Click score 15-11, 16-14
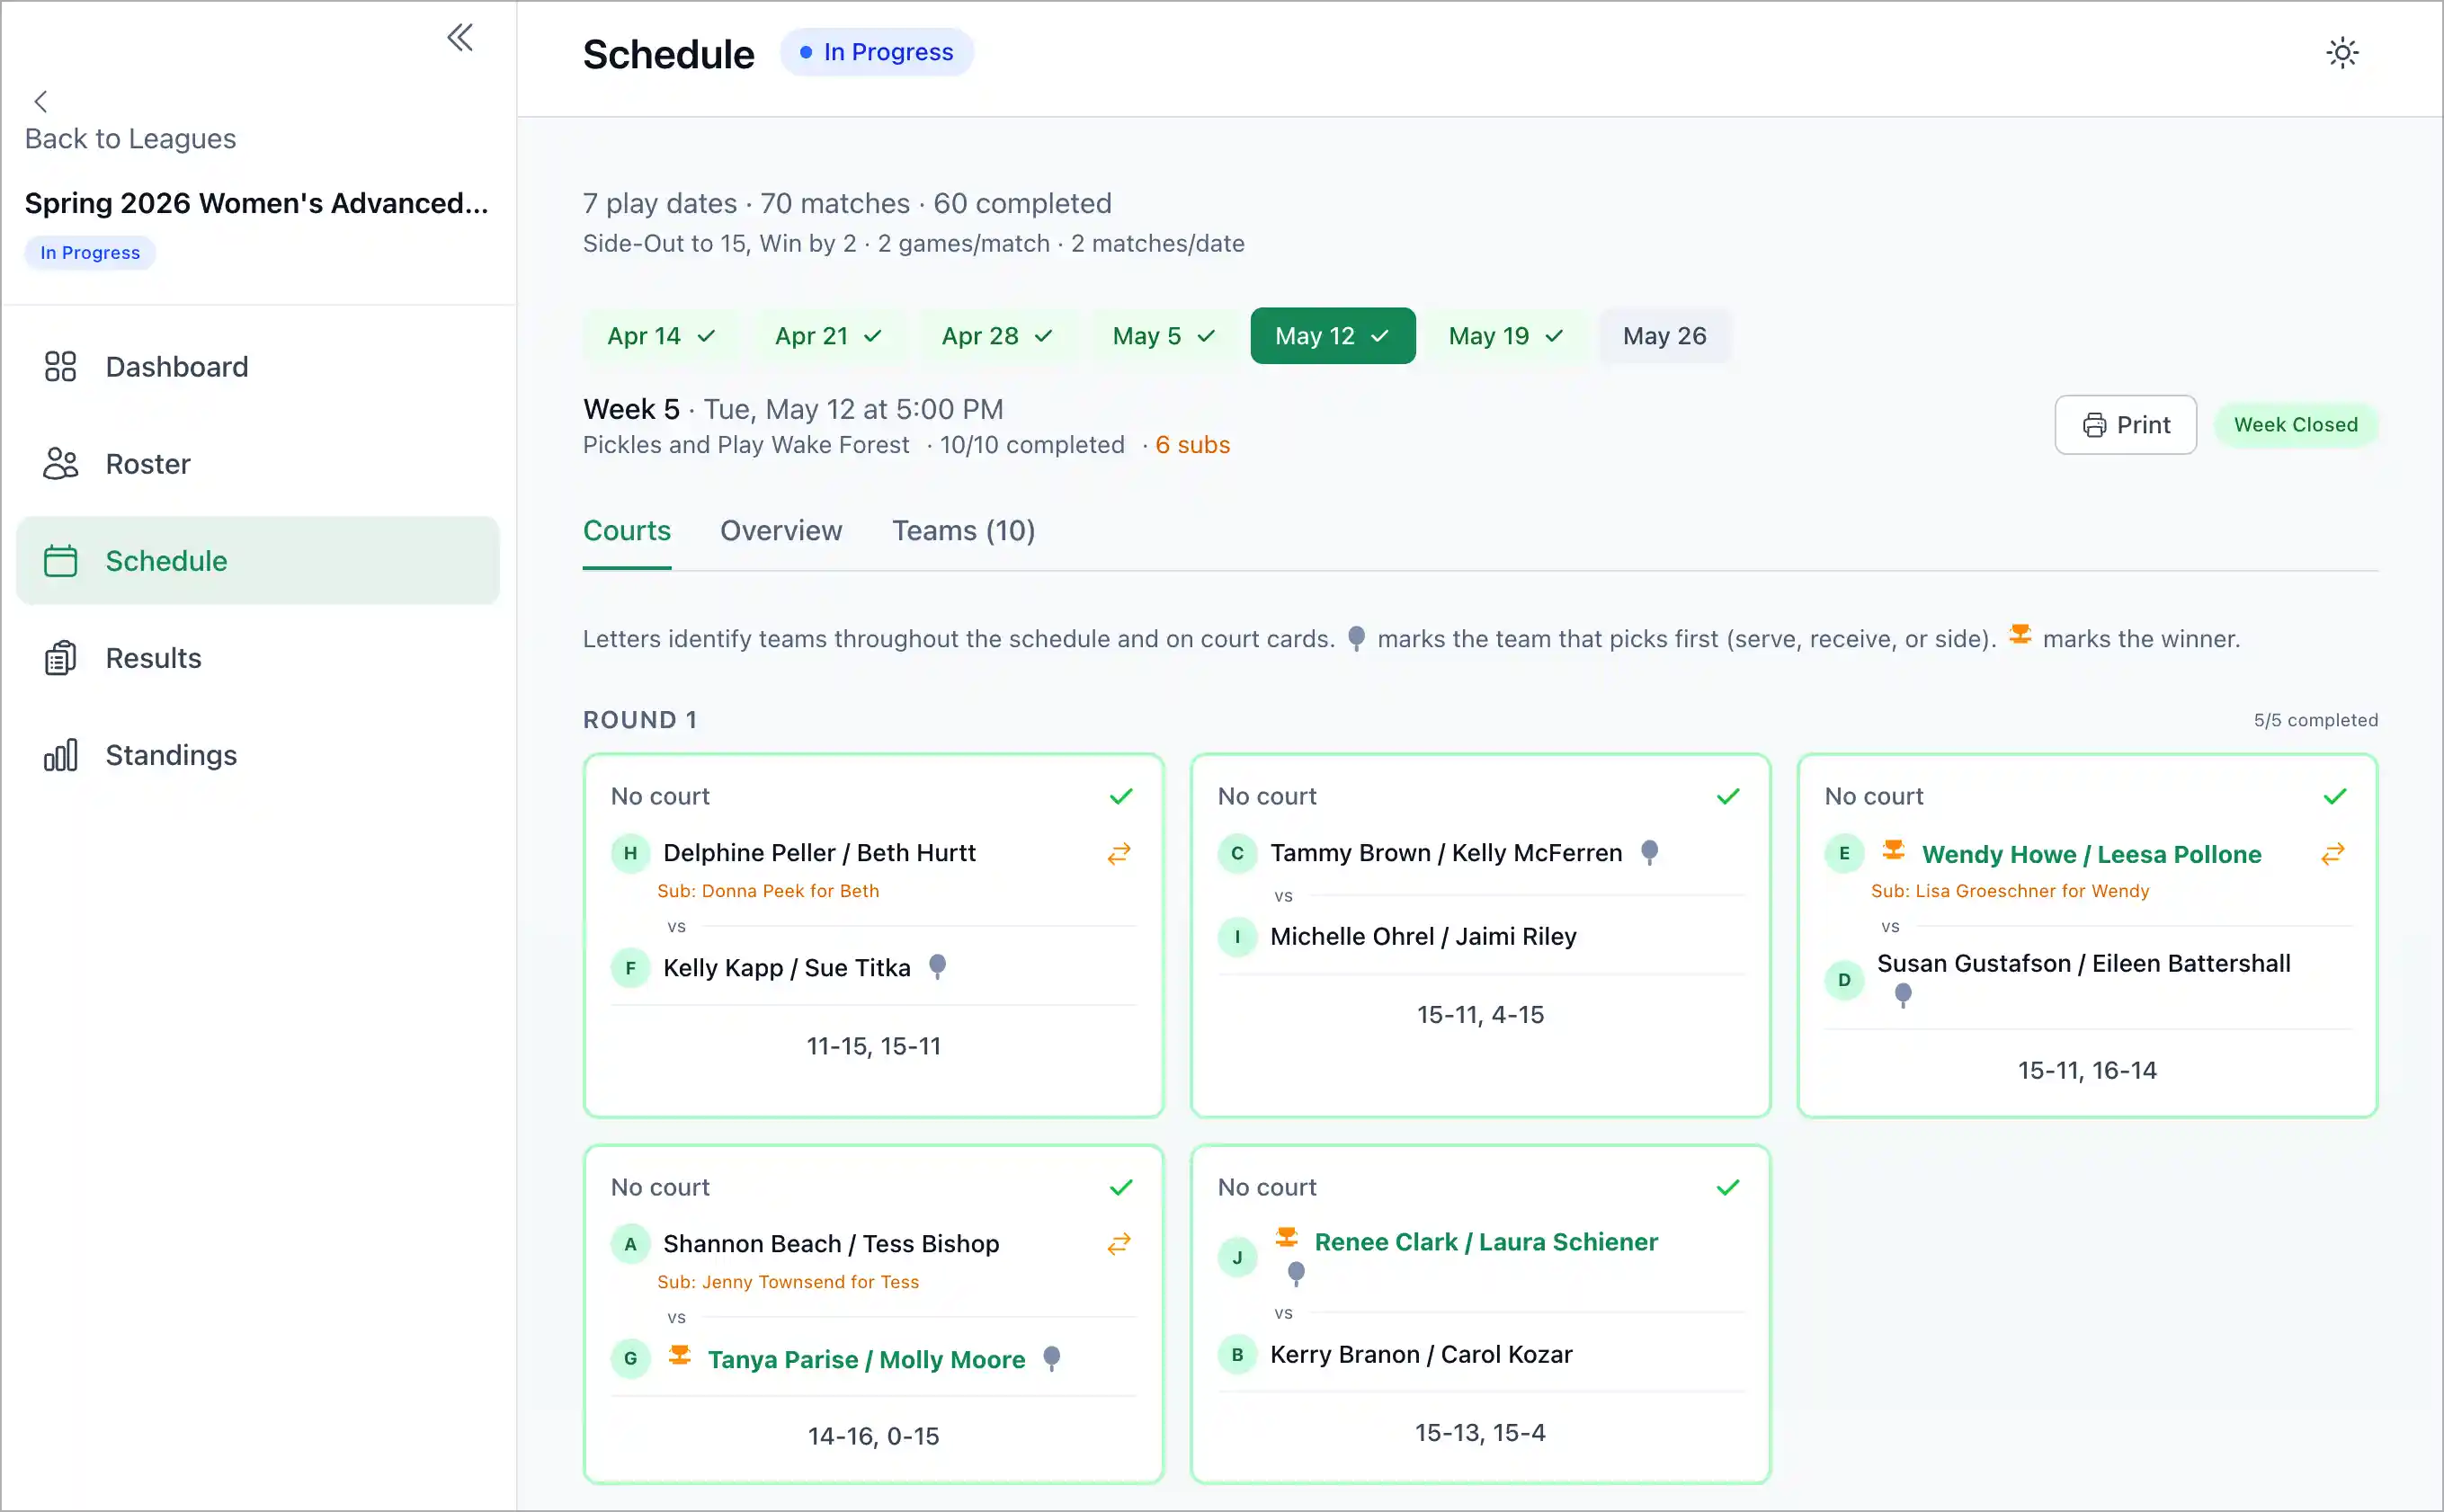Viewport: 2444px width, 1512px height. 2087,1071
